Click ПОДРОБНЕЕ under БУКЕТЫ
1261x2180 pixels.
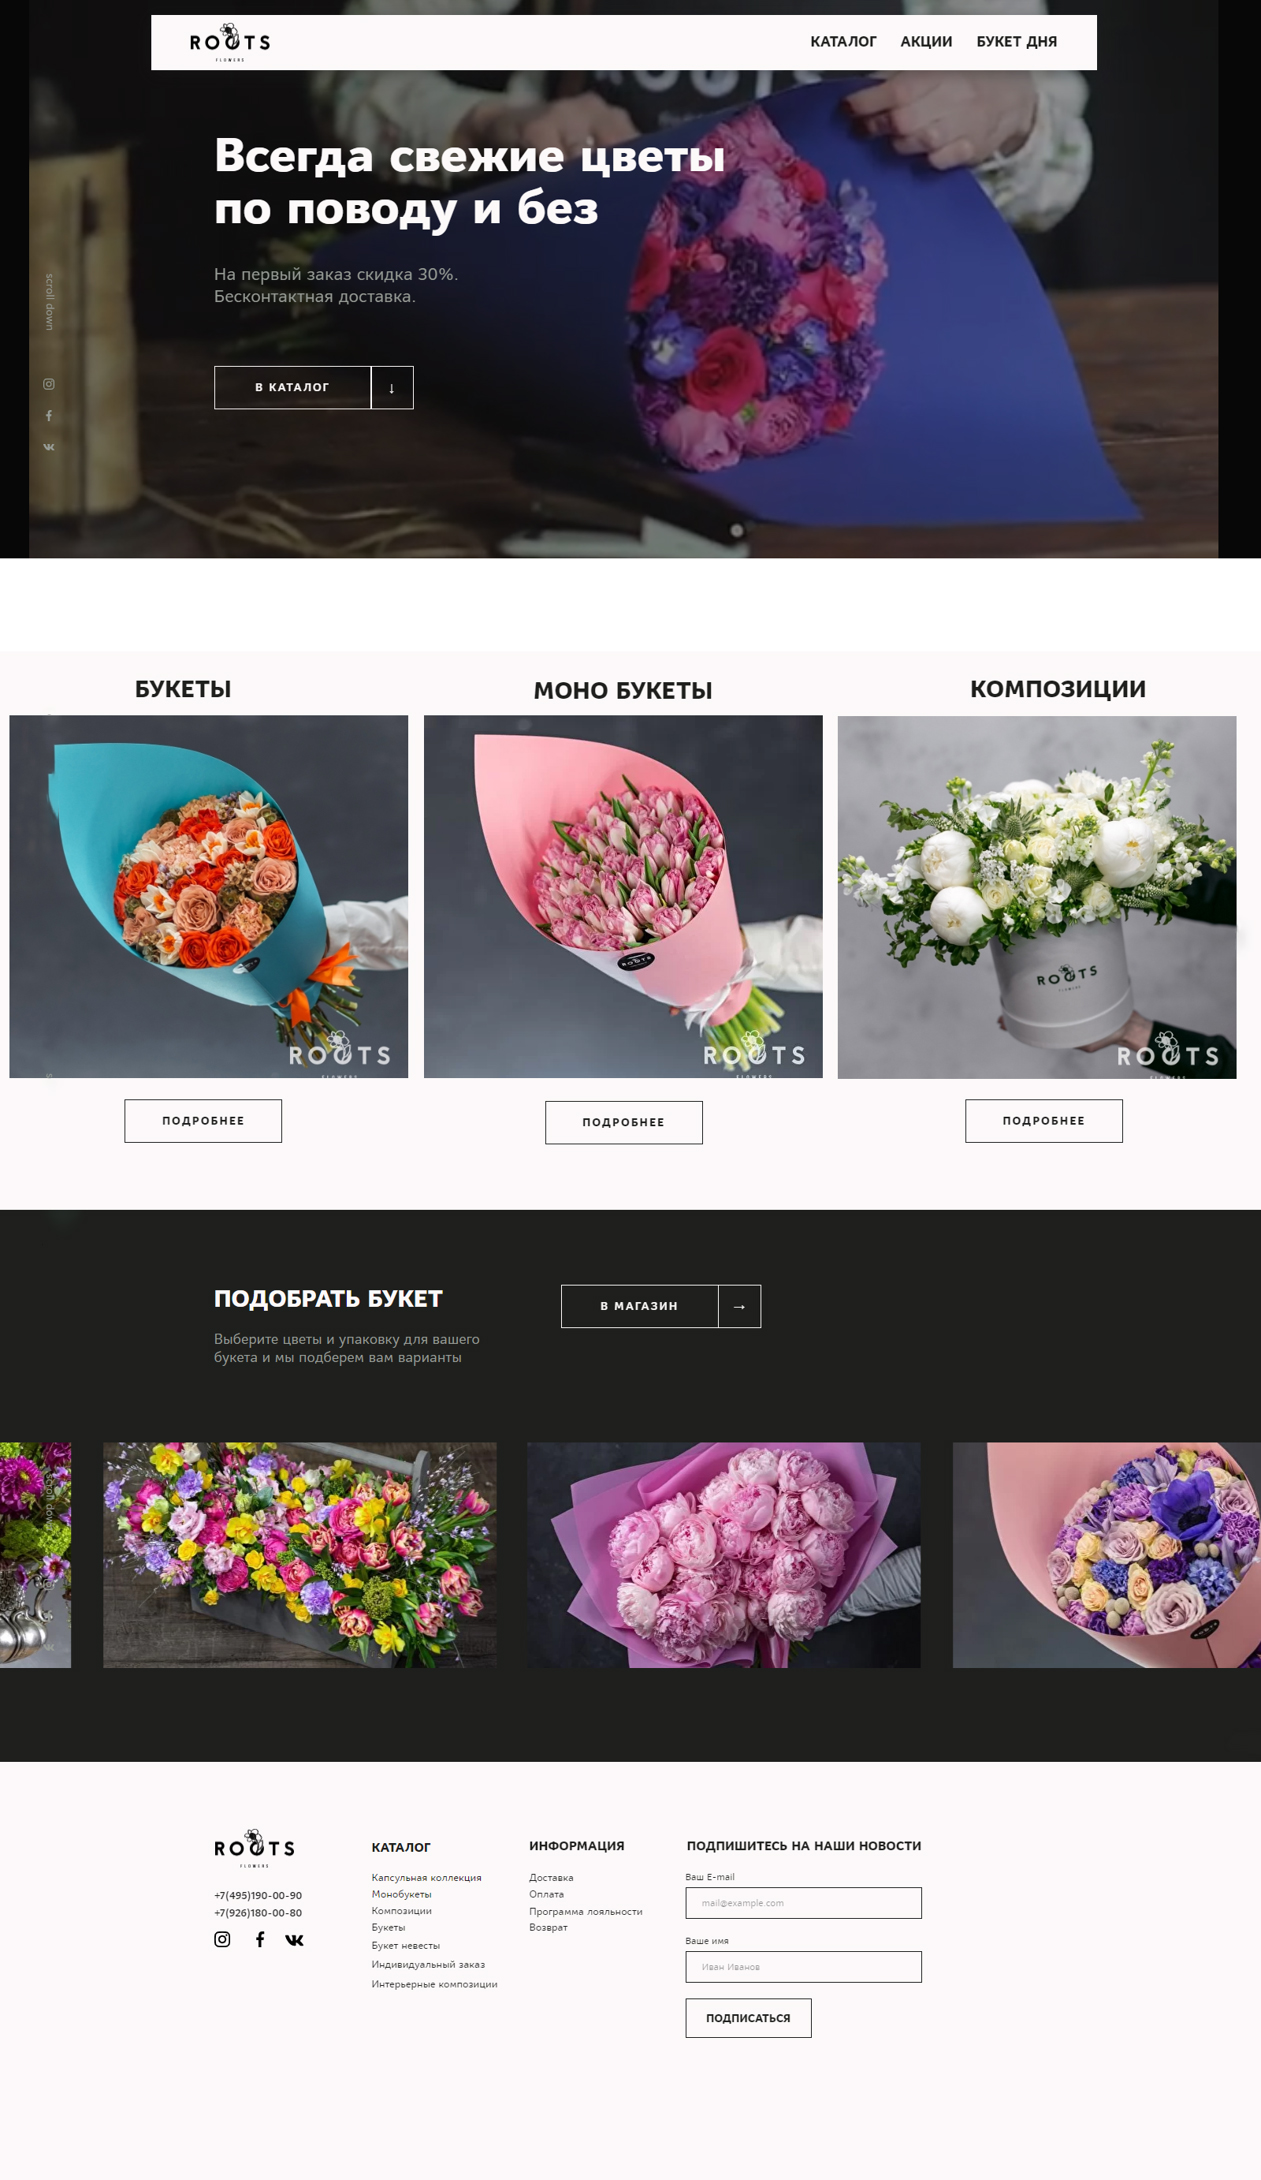point(203,1121)
